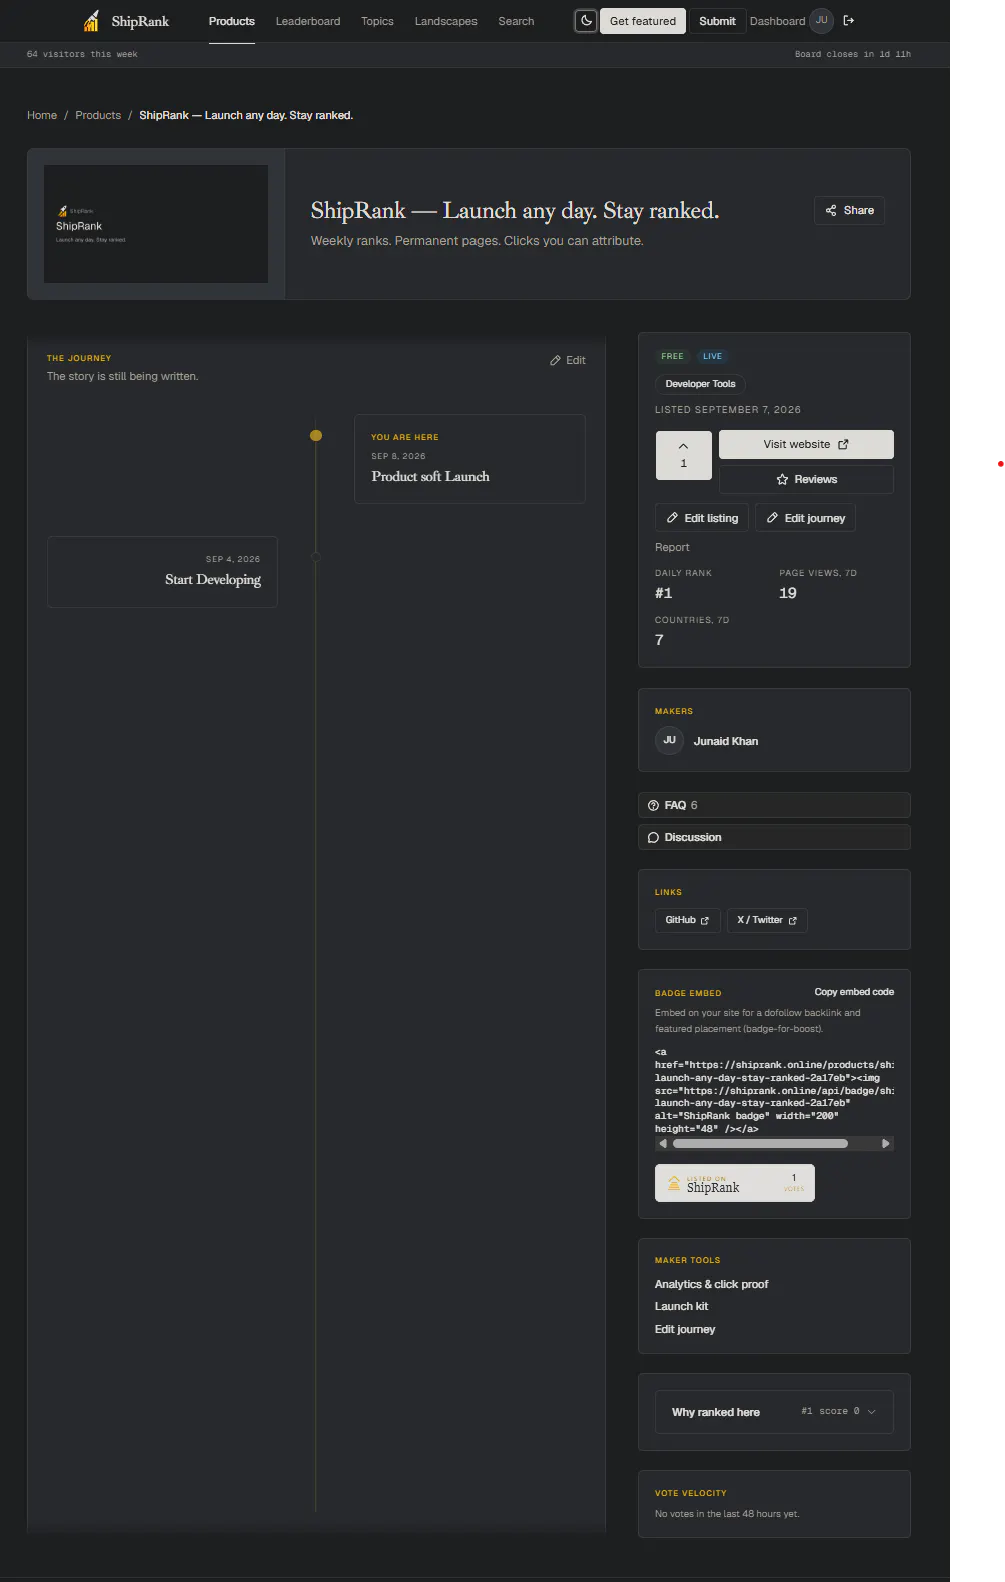
Task: Open Analytics & click proof
Action: [711, 1284]
